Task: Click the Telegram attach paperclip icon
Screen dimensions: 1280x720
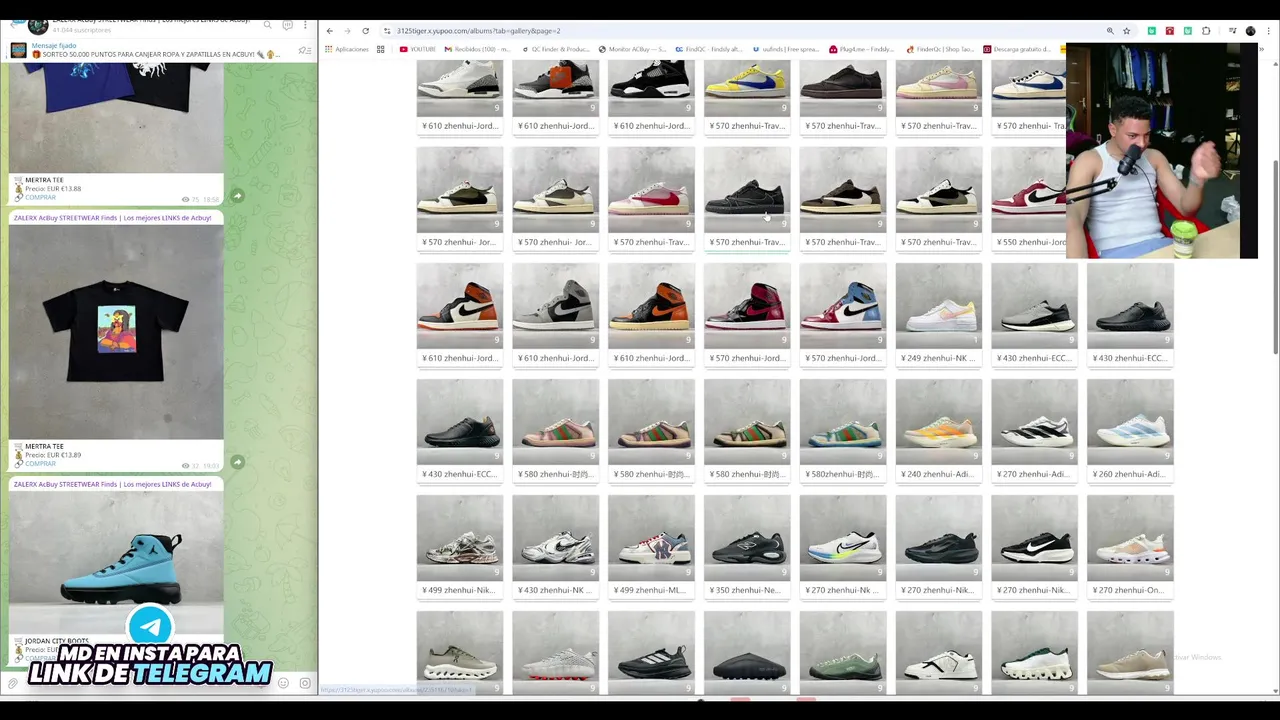Action: click(x=12, y=684)
